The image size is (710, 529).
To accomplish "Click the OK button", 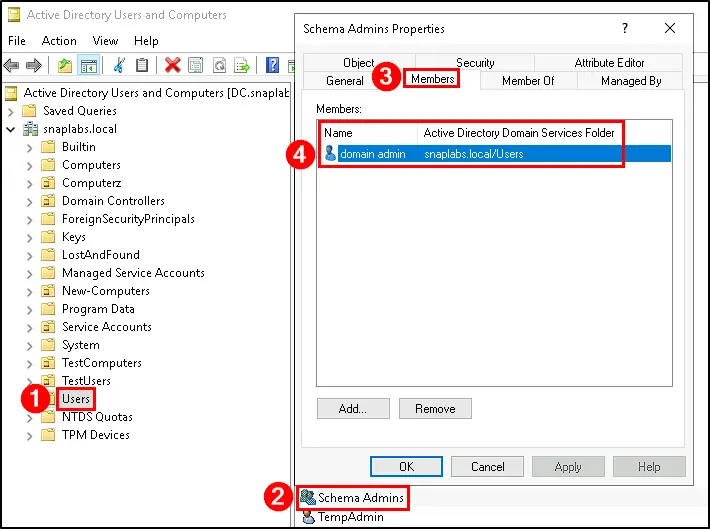I will pyautogui.click(x=406, y=466).
